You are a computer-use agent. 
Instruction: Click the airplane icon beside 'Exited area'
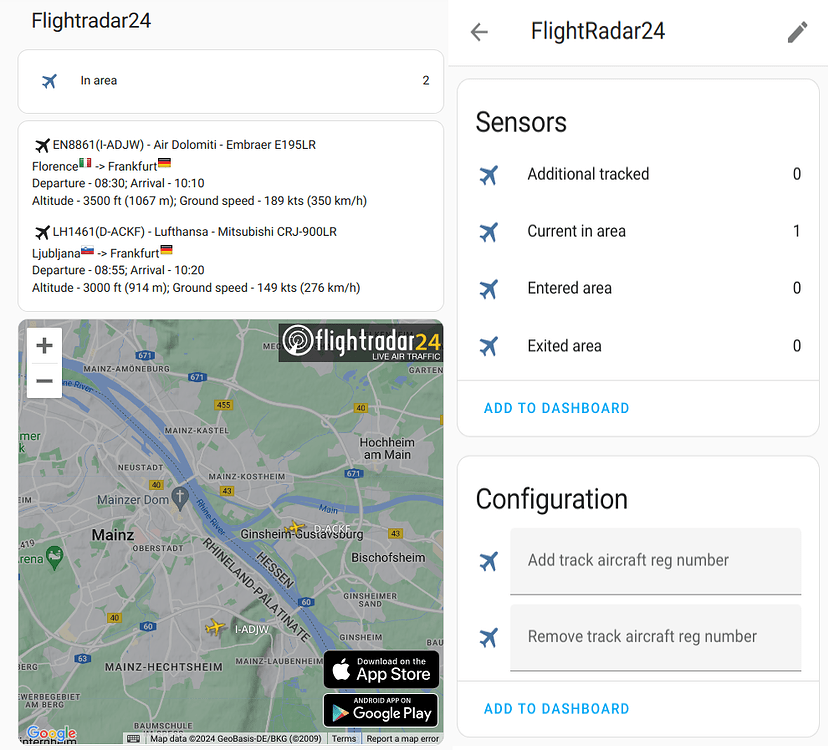coord(489,345)
